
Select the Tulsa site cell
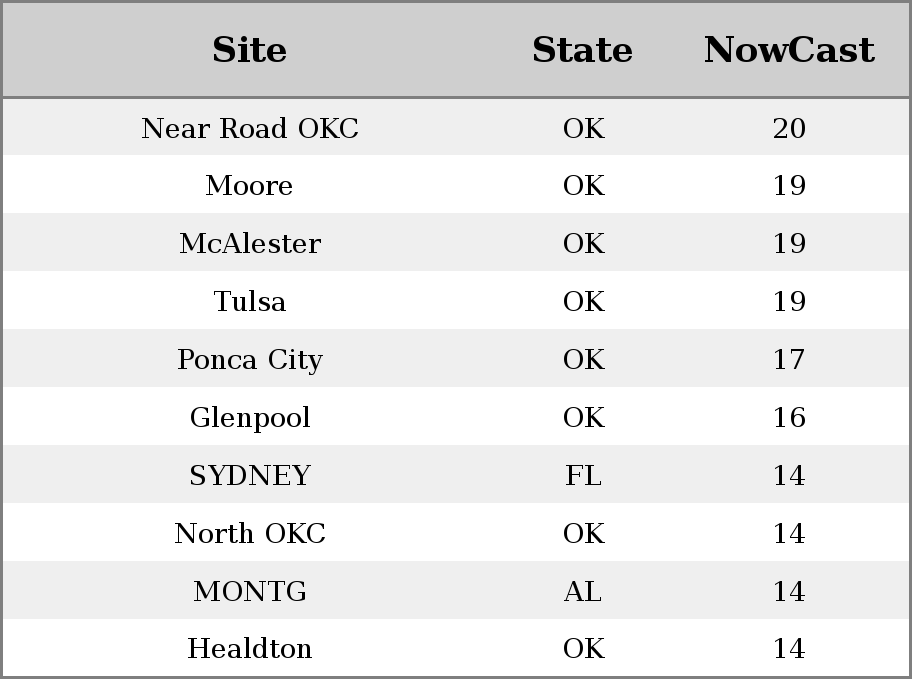point(250,301)
